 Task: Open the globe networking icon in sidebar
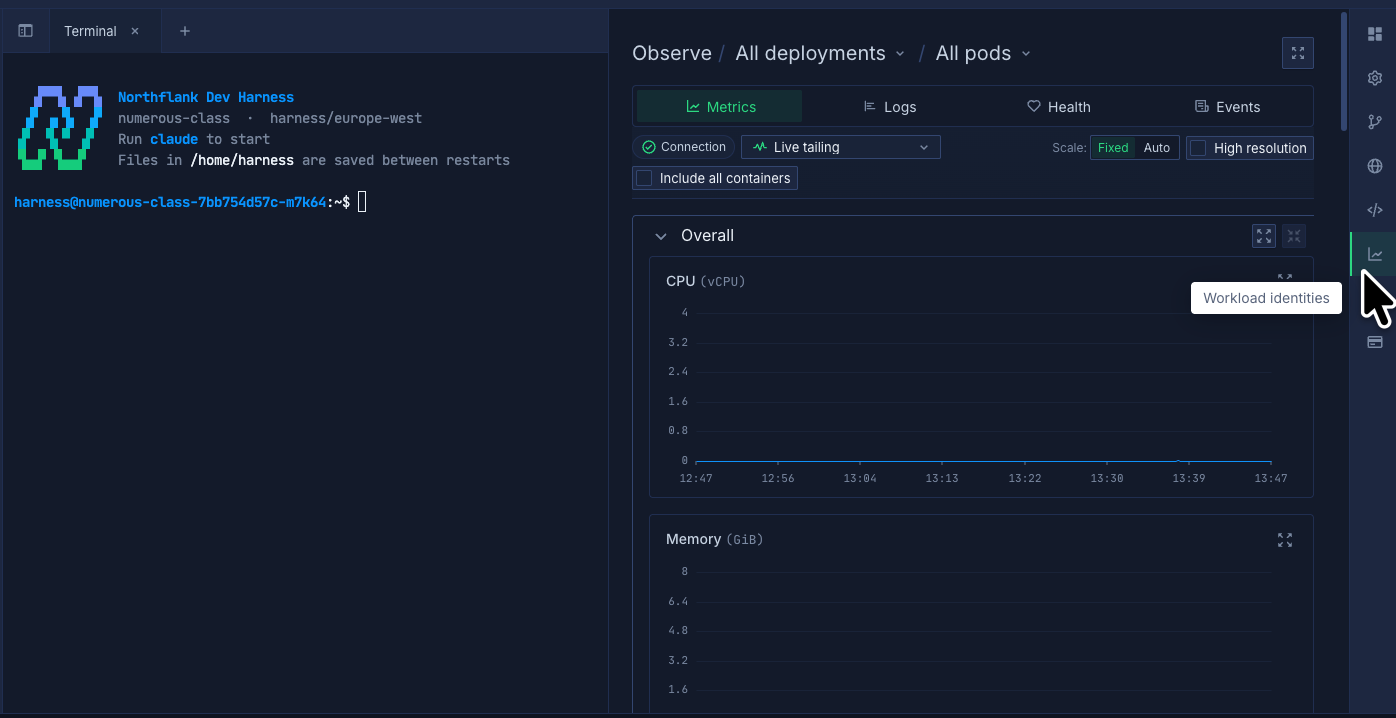[1375, 166]
